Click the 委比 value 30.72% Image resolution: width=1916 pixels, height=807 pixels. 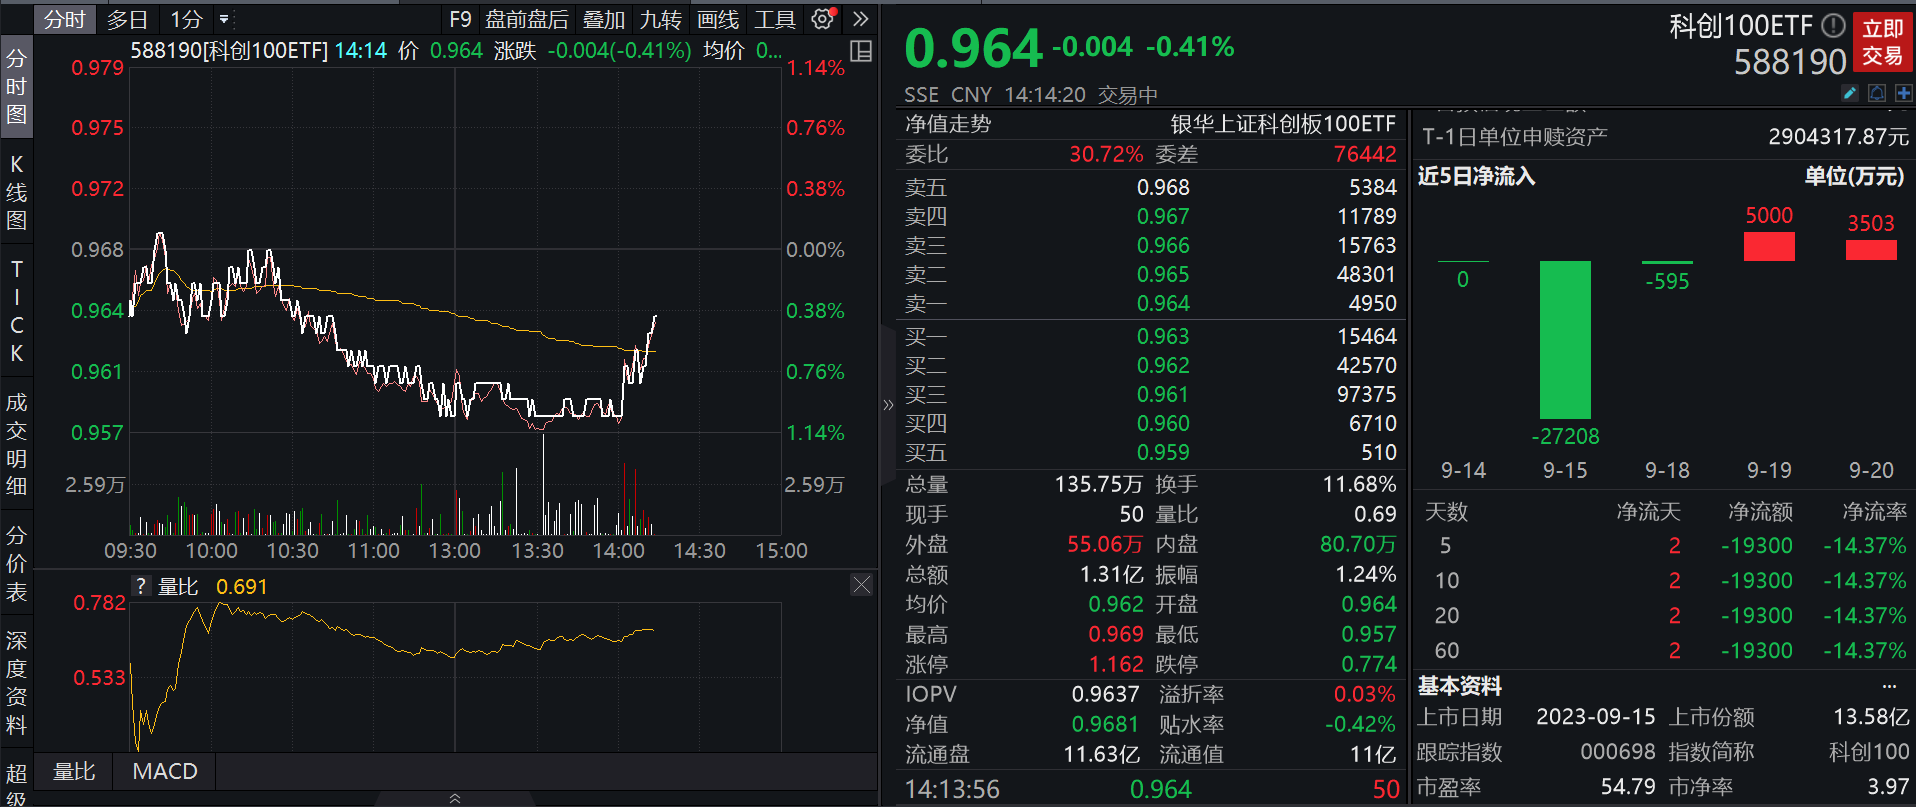pos(1106,154)
